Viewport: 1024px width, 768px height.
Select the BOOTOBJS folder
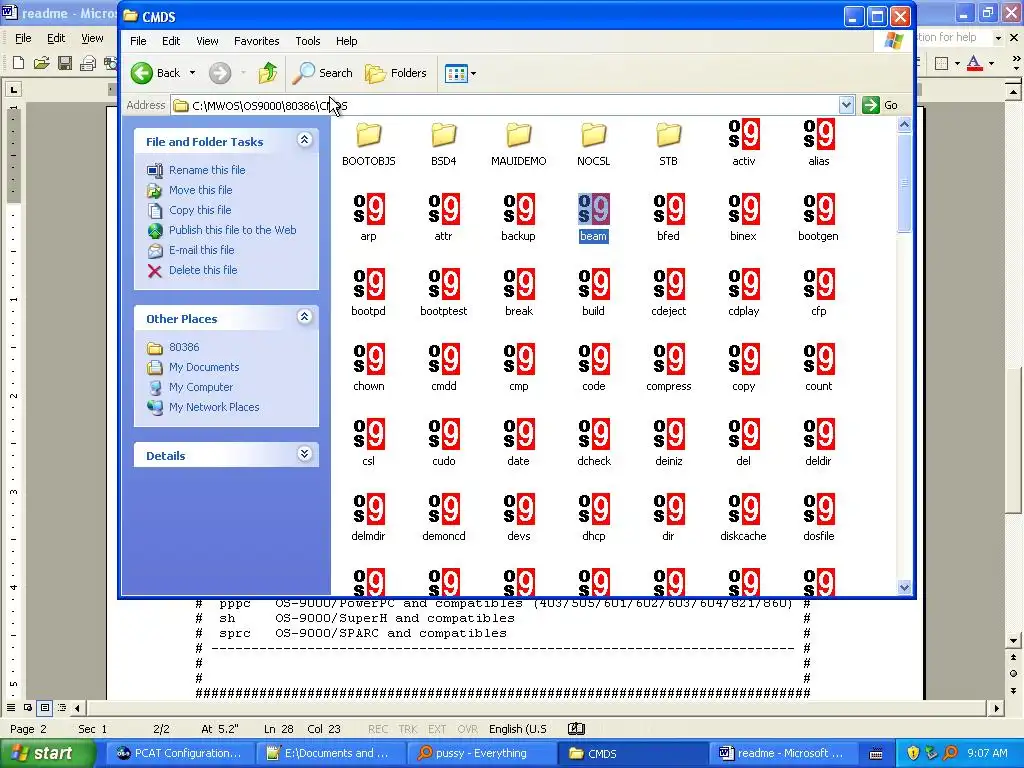tap(368, 135)
